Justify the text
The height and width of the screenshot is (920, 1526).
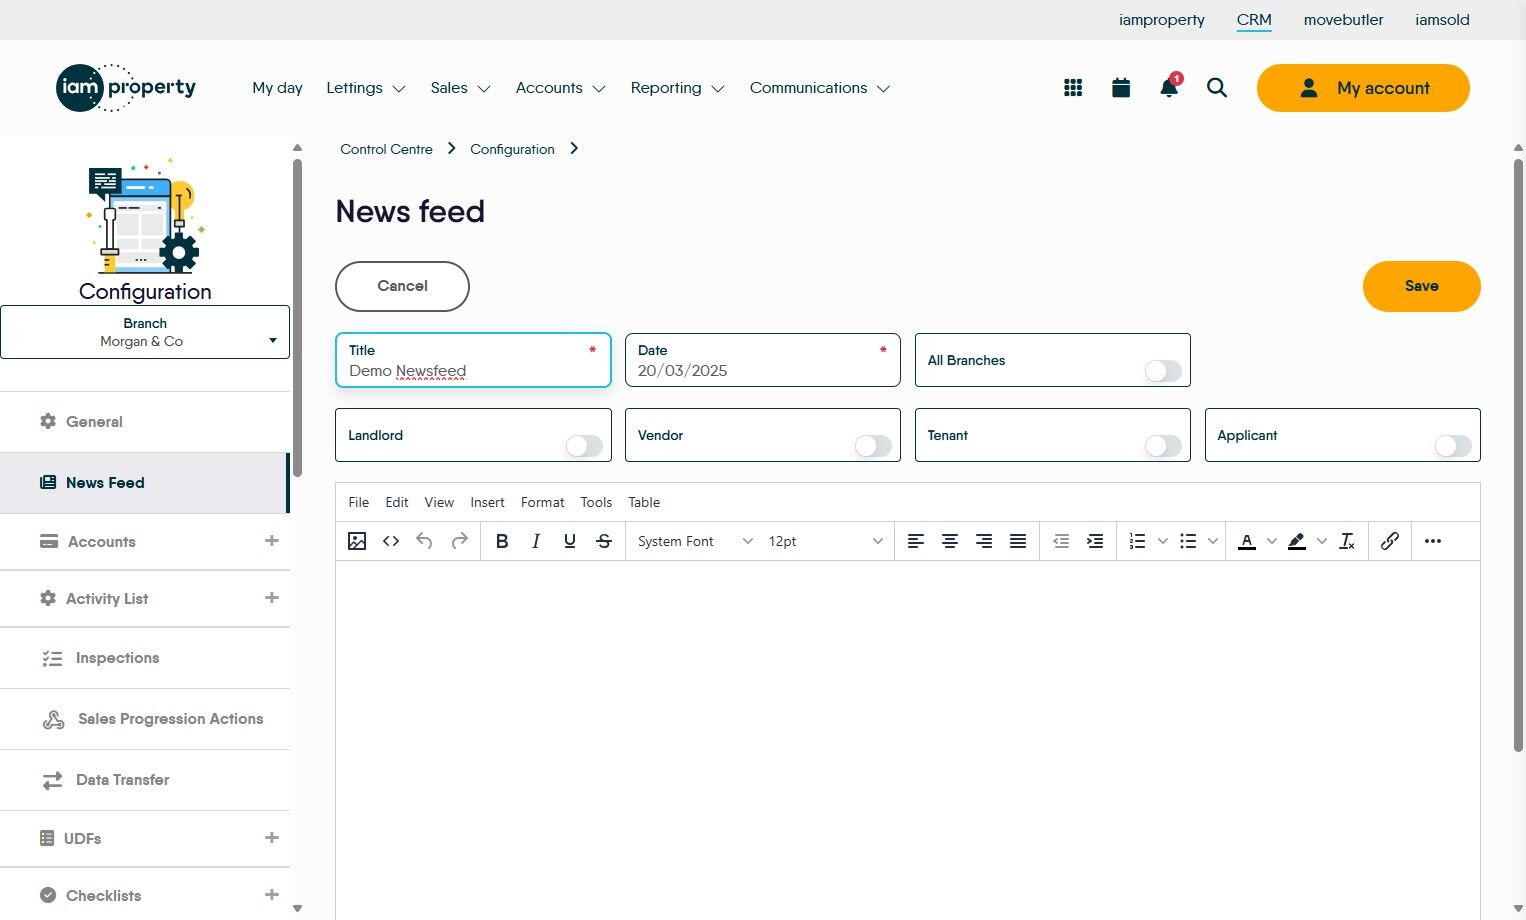click(x=1018, y=541)
